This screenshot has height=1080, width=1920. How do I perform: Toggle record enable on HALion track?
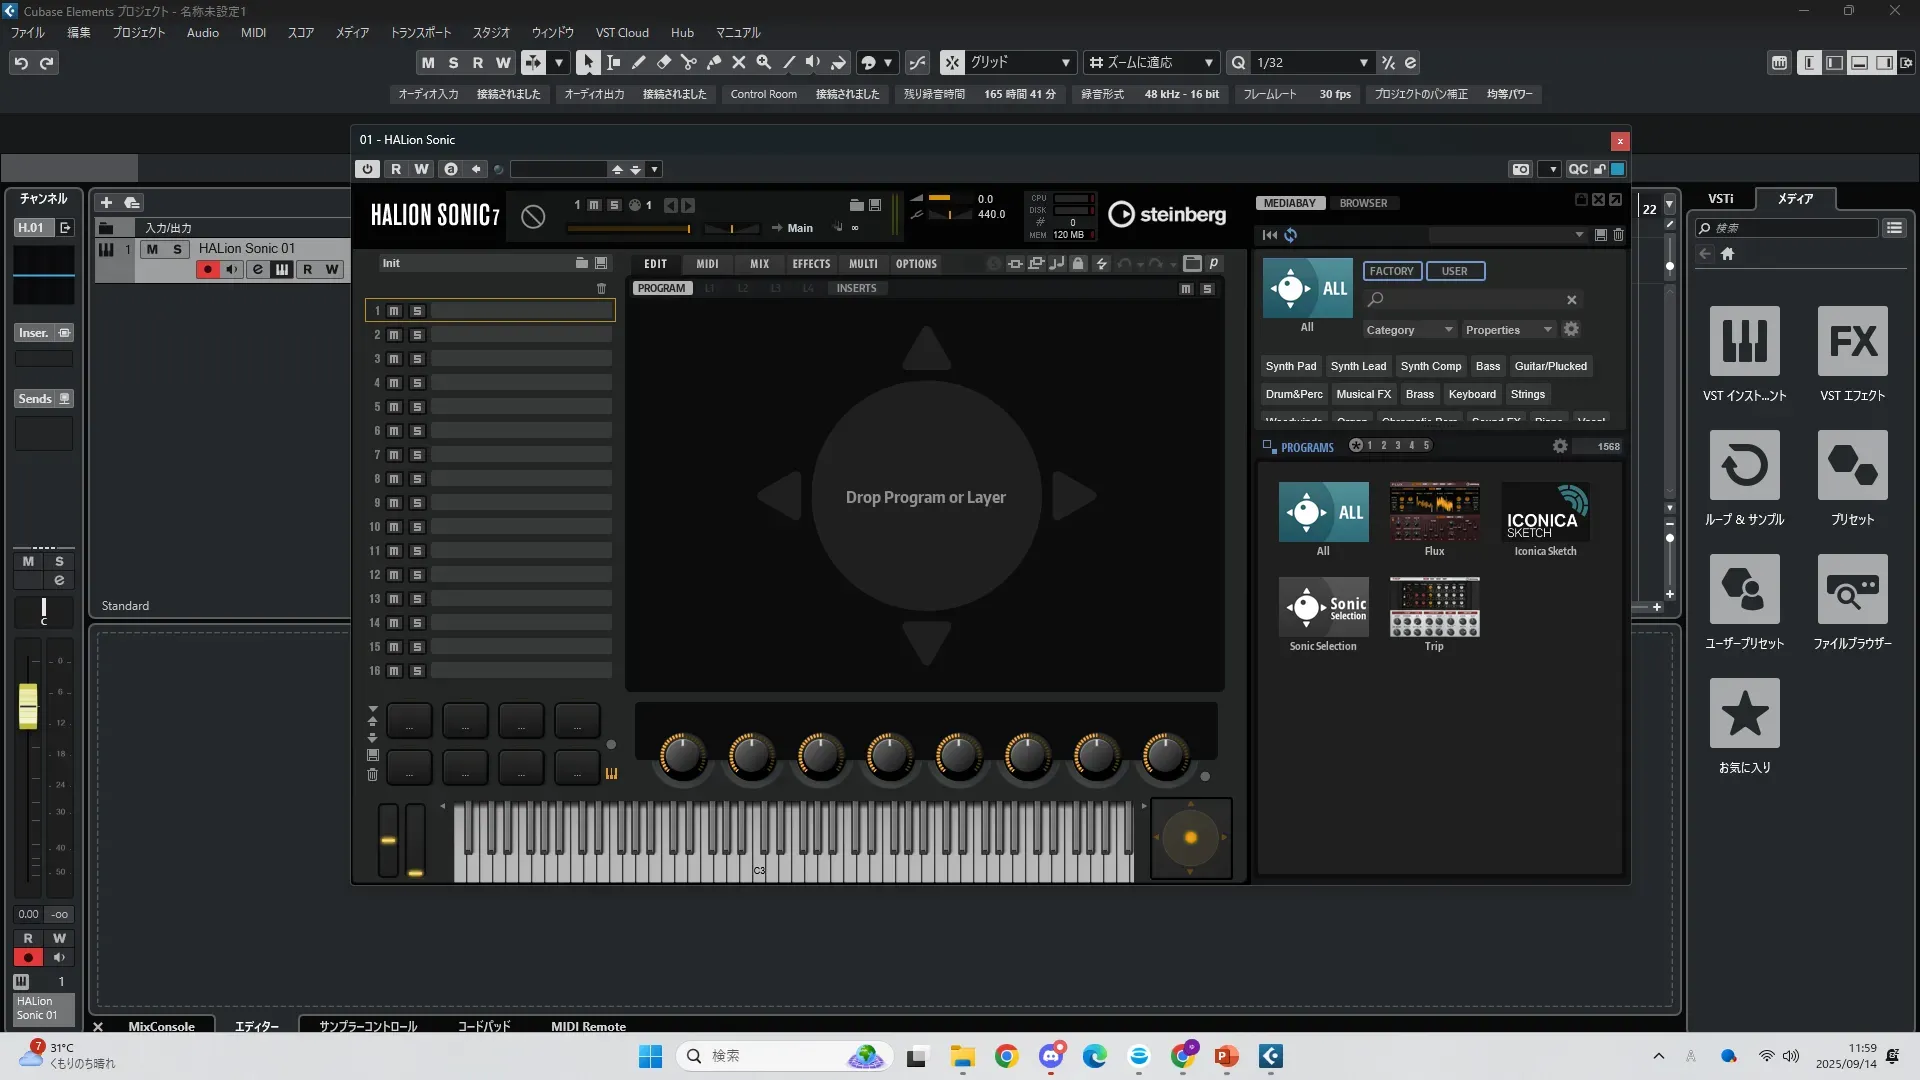[x=208, y=269]
